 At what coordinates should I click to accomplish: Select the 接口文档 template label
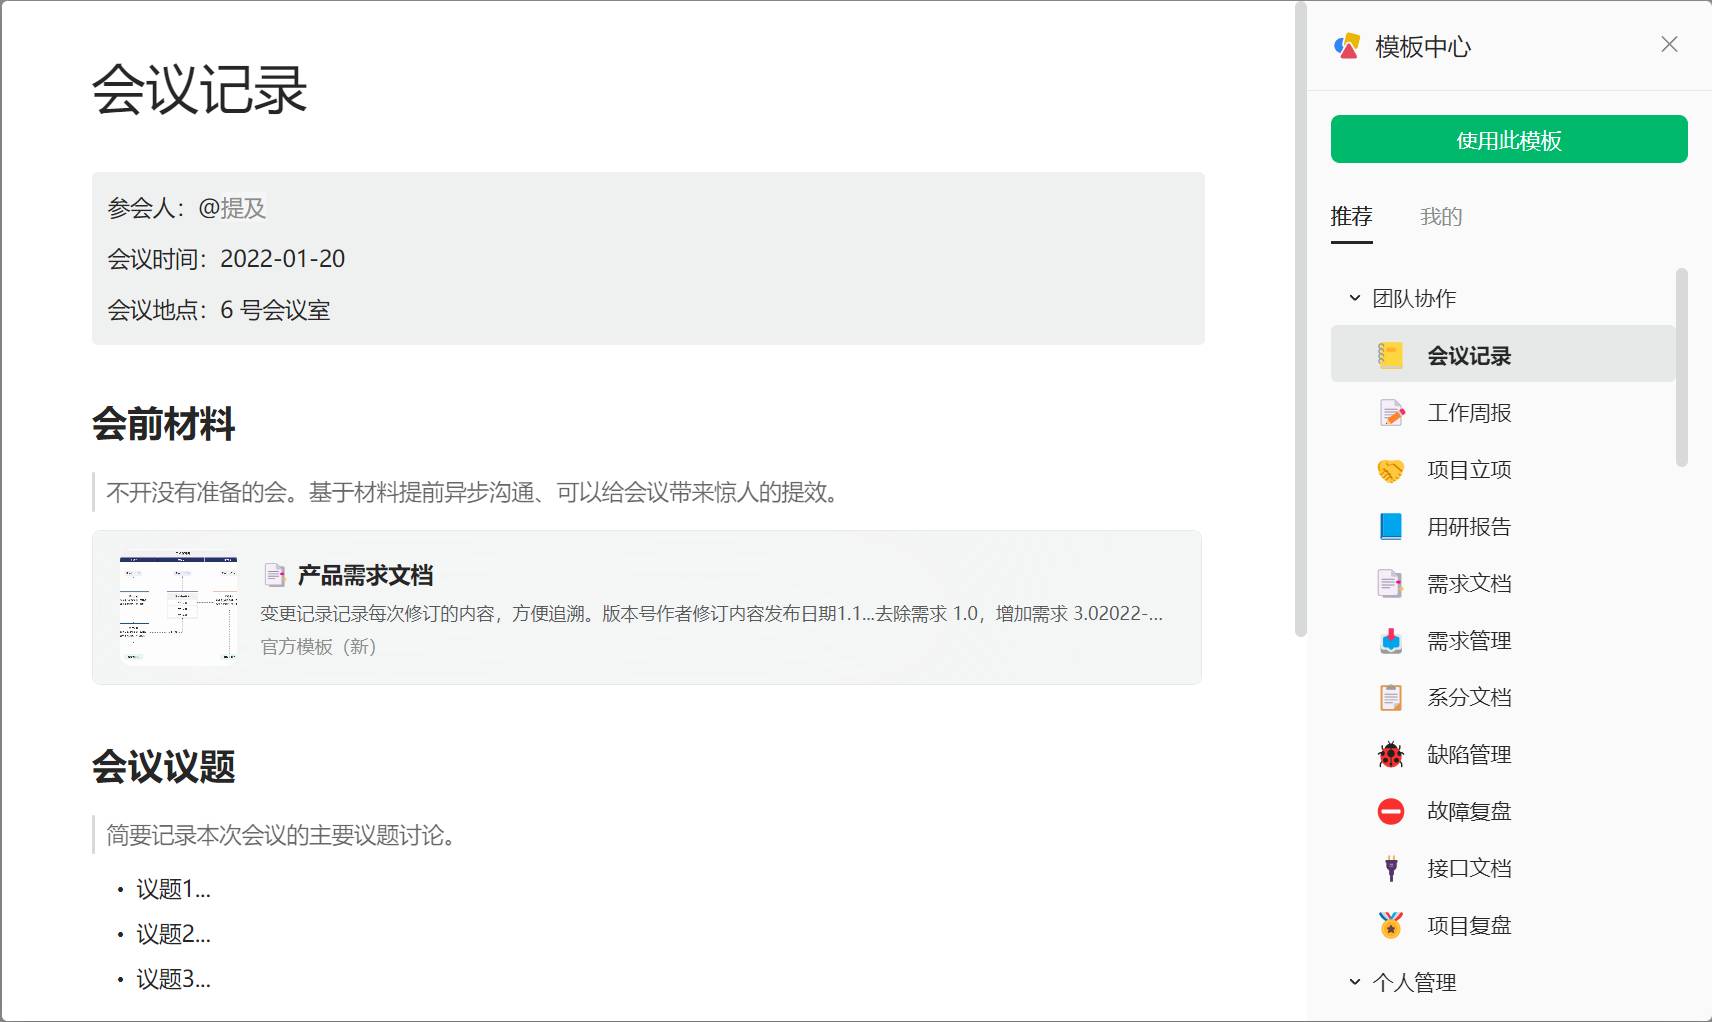point(1469,868)
